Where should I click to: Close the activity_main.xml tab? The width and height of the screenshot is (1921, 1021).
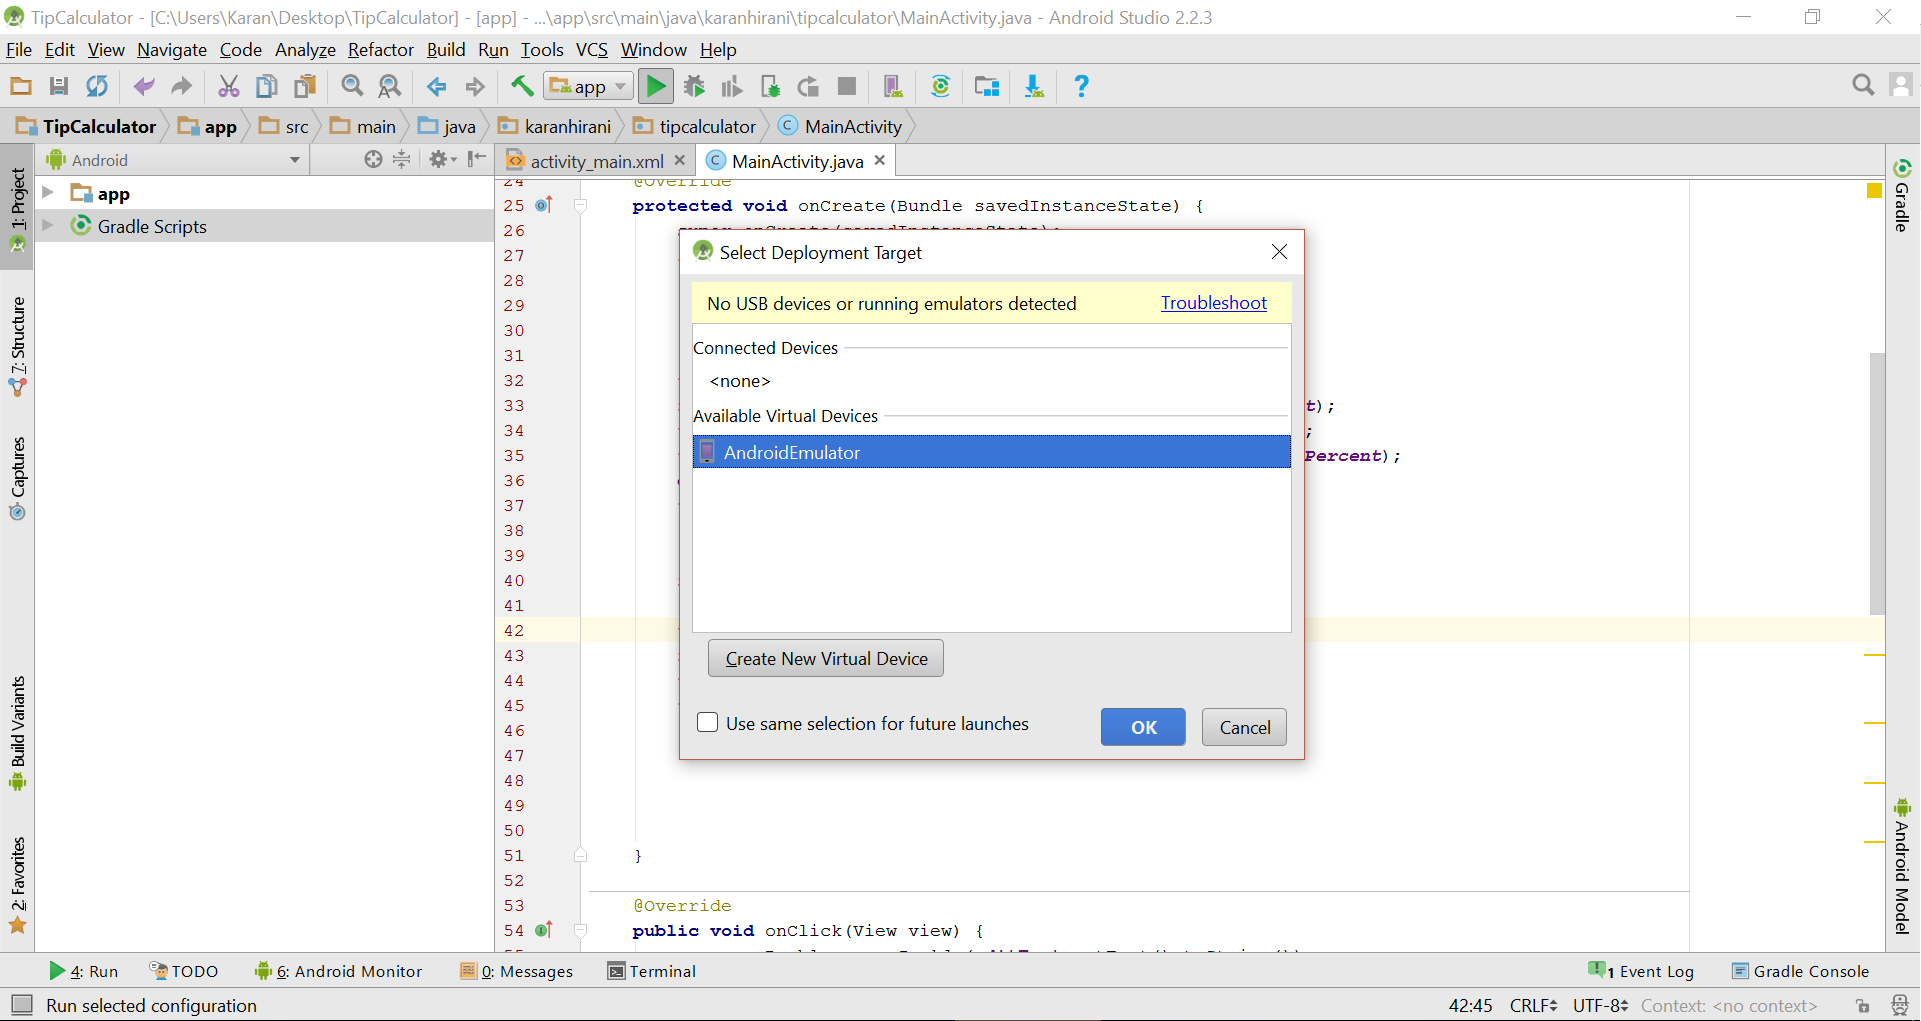click(x=680, y=160)
